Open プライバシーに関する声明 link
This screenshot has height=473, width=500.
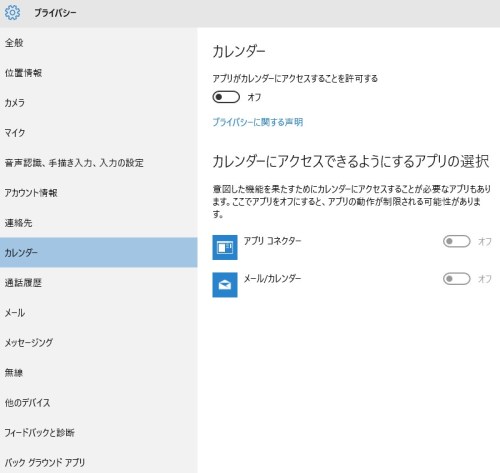coord(258,122)
